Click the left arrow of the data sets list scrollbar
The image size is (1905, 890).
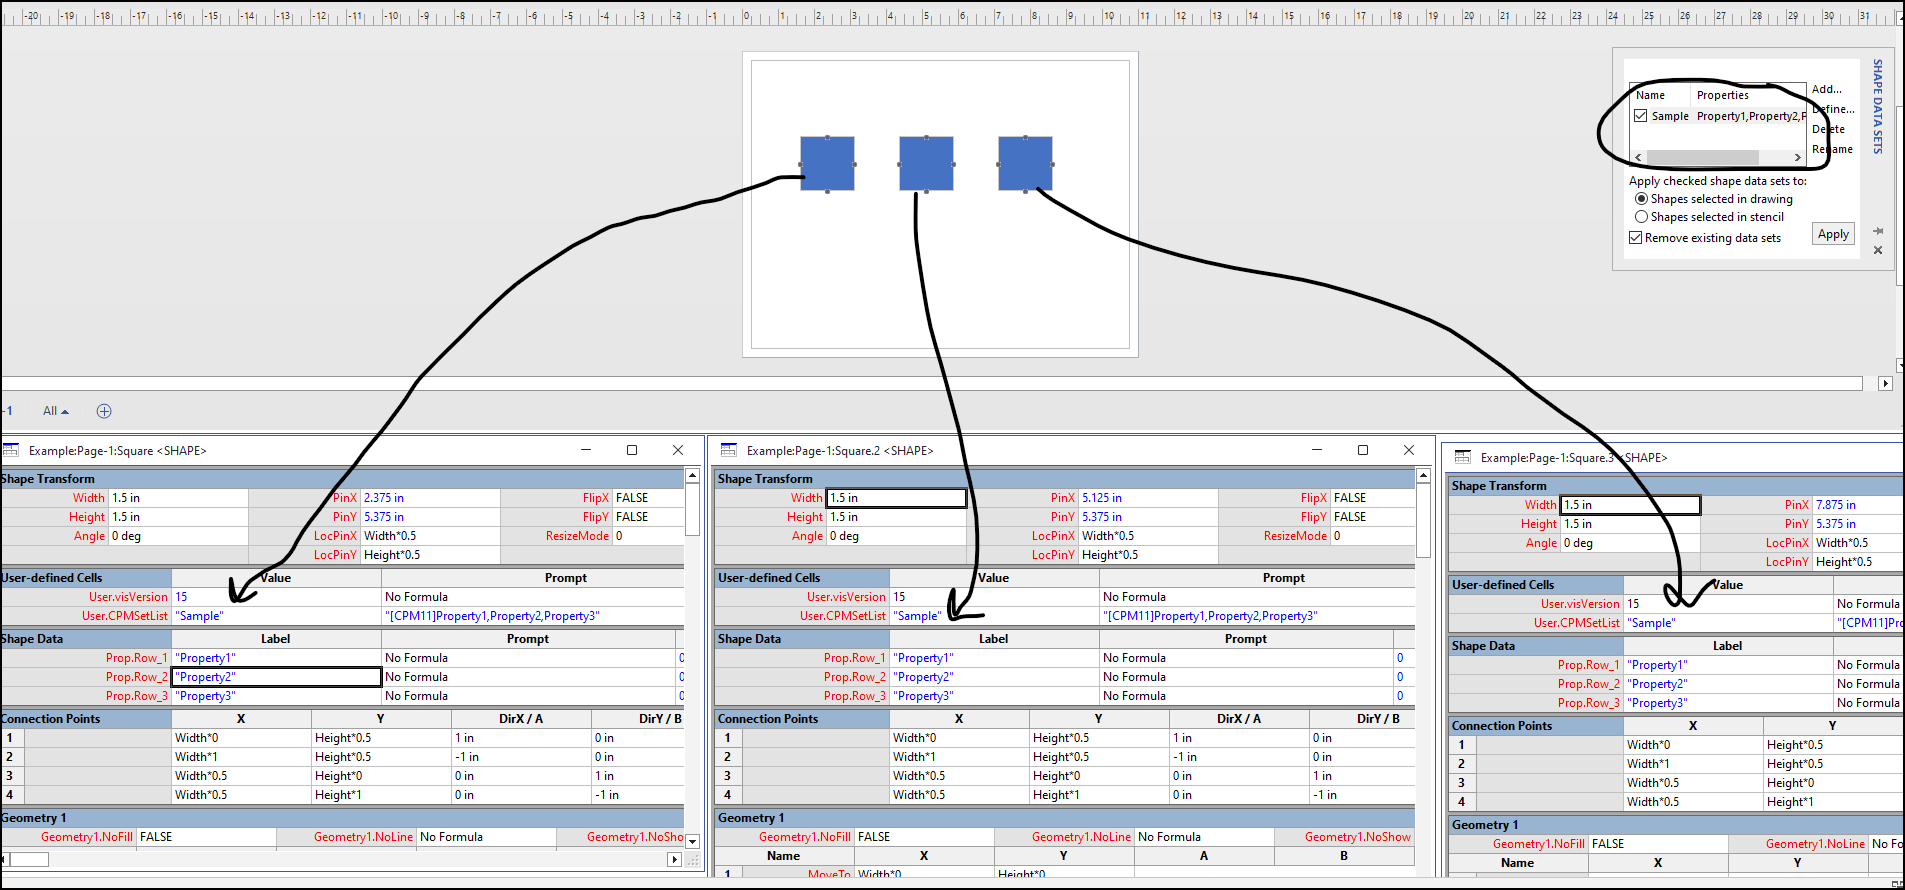[1638, 157]
